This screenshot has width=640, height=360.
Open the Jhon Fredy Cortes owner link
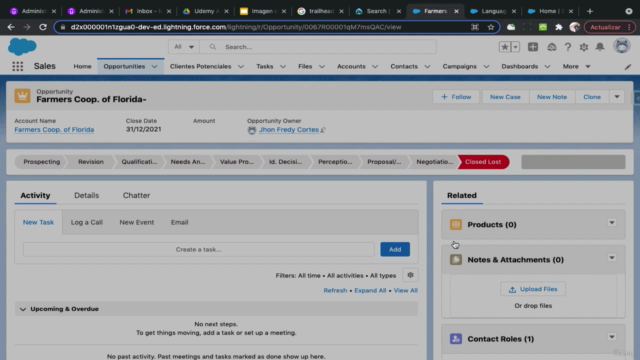289,130
